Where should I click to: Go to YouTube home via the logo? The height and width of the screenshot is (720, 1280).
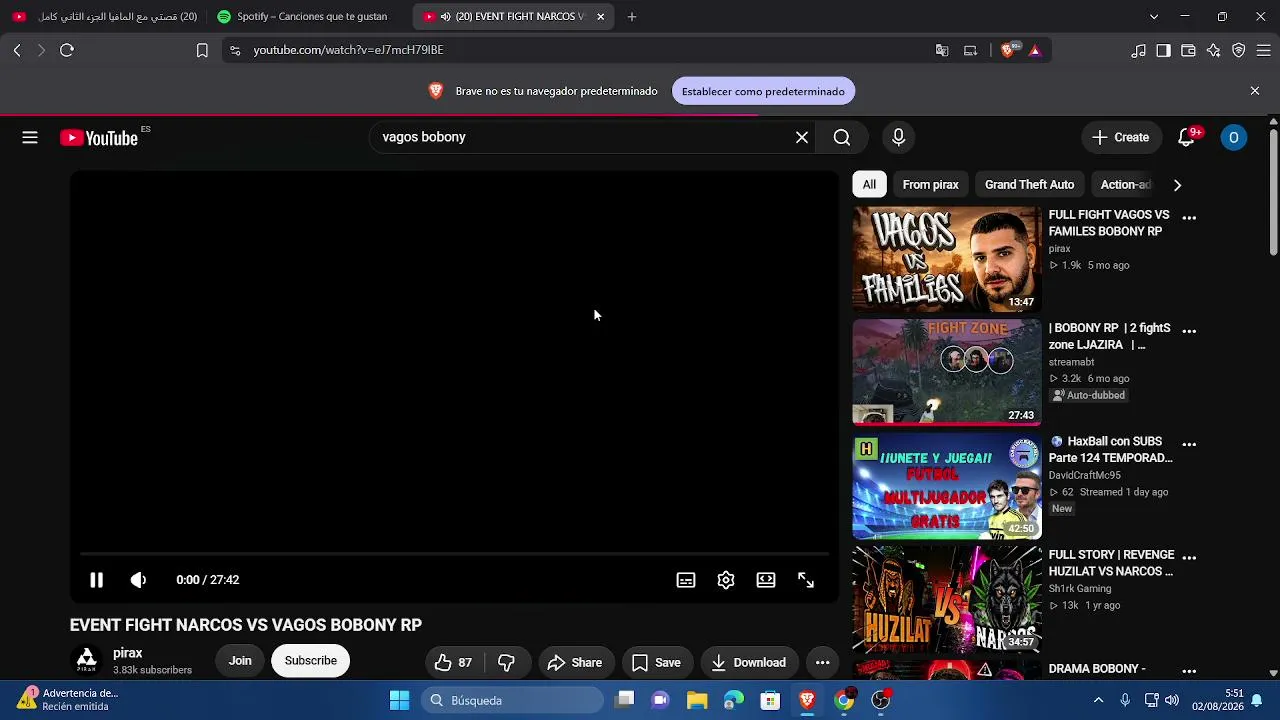pyautogui.click(x=99, y=138)
